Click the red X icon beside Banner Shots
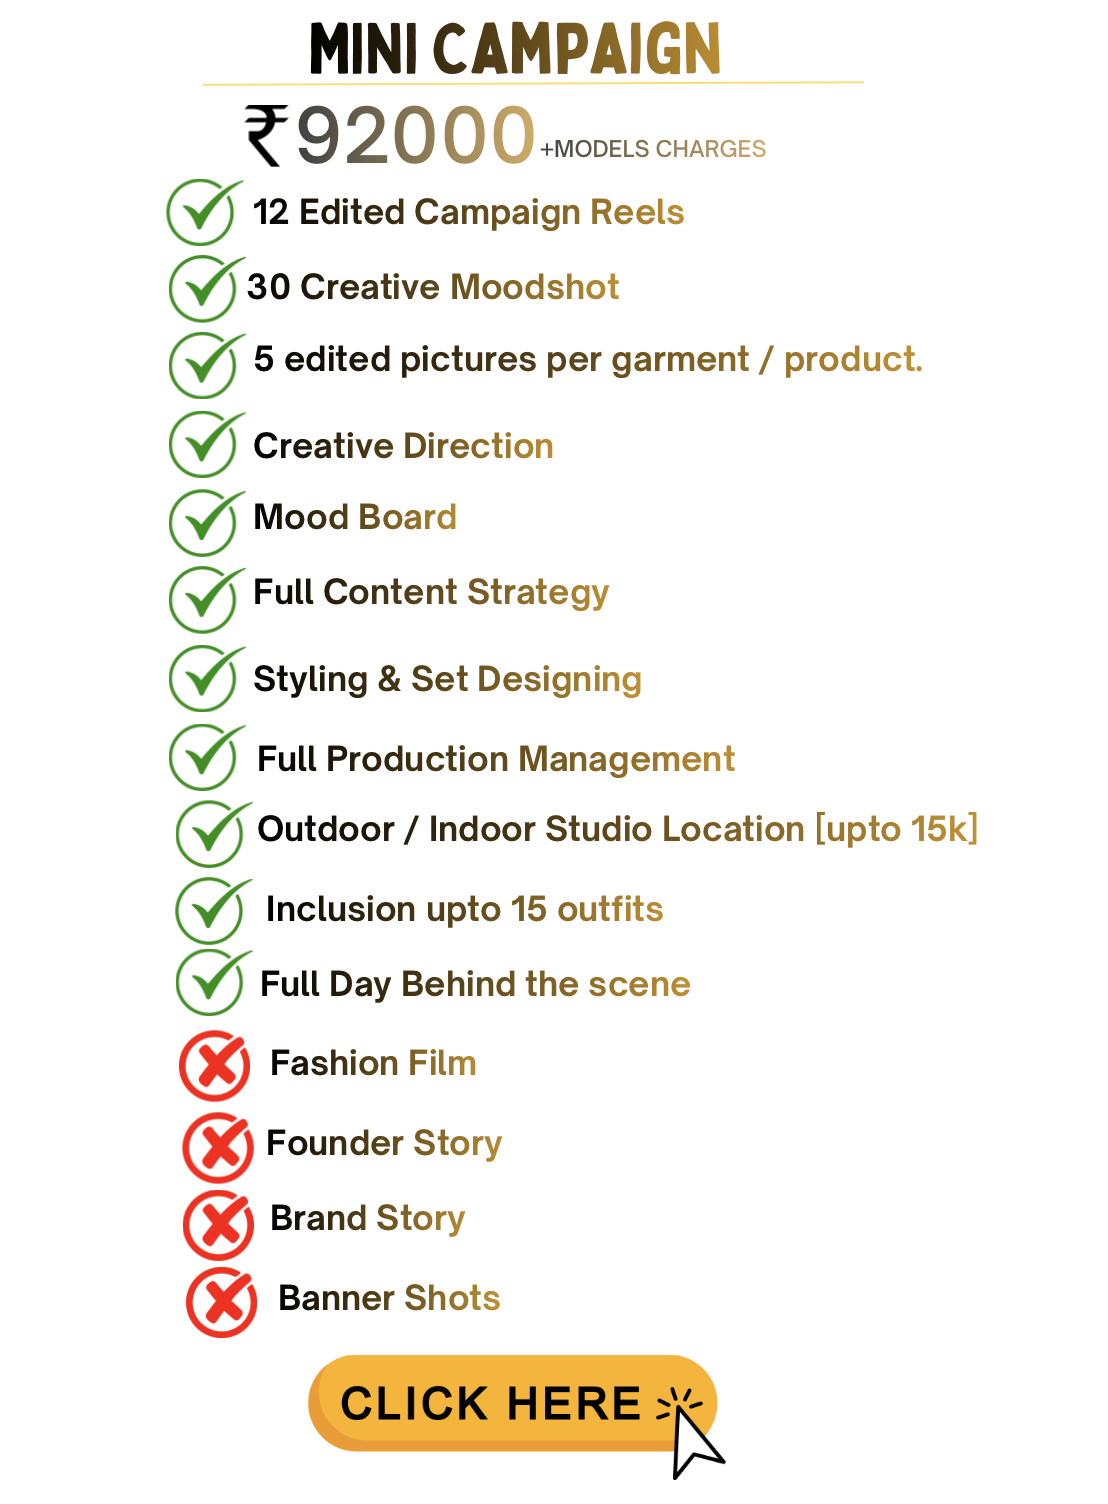Image resolution: width=1108 pixels, height=1504 pixels. [x=222, y=1302]
